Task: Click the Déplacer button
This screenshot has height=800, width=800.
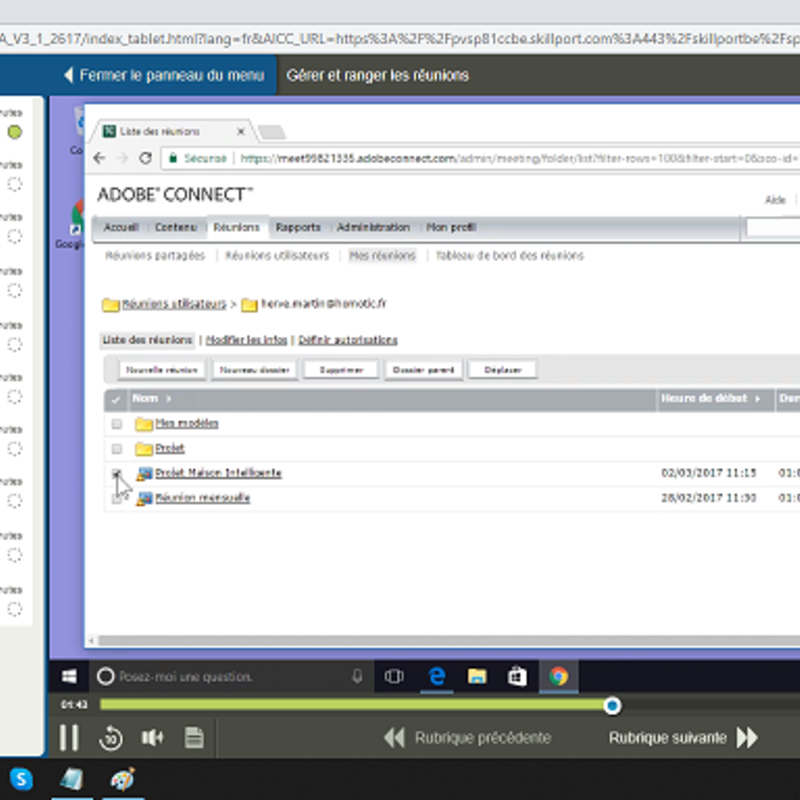Action: click(x=503, y=370)
